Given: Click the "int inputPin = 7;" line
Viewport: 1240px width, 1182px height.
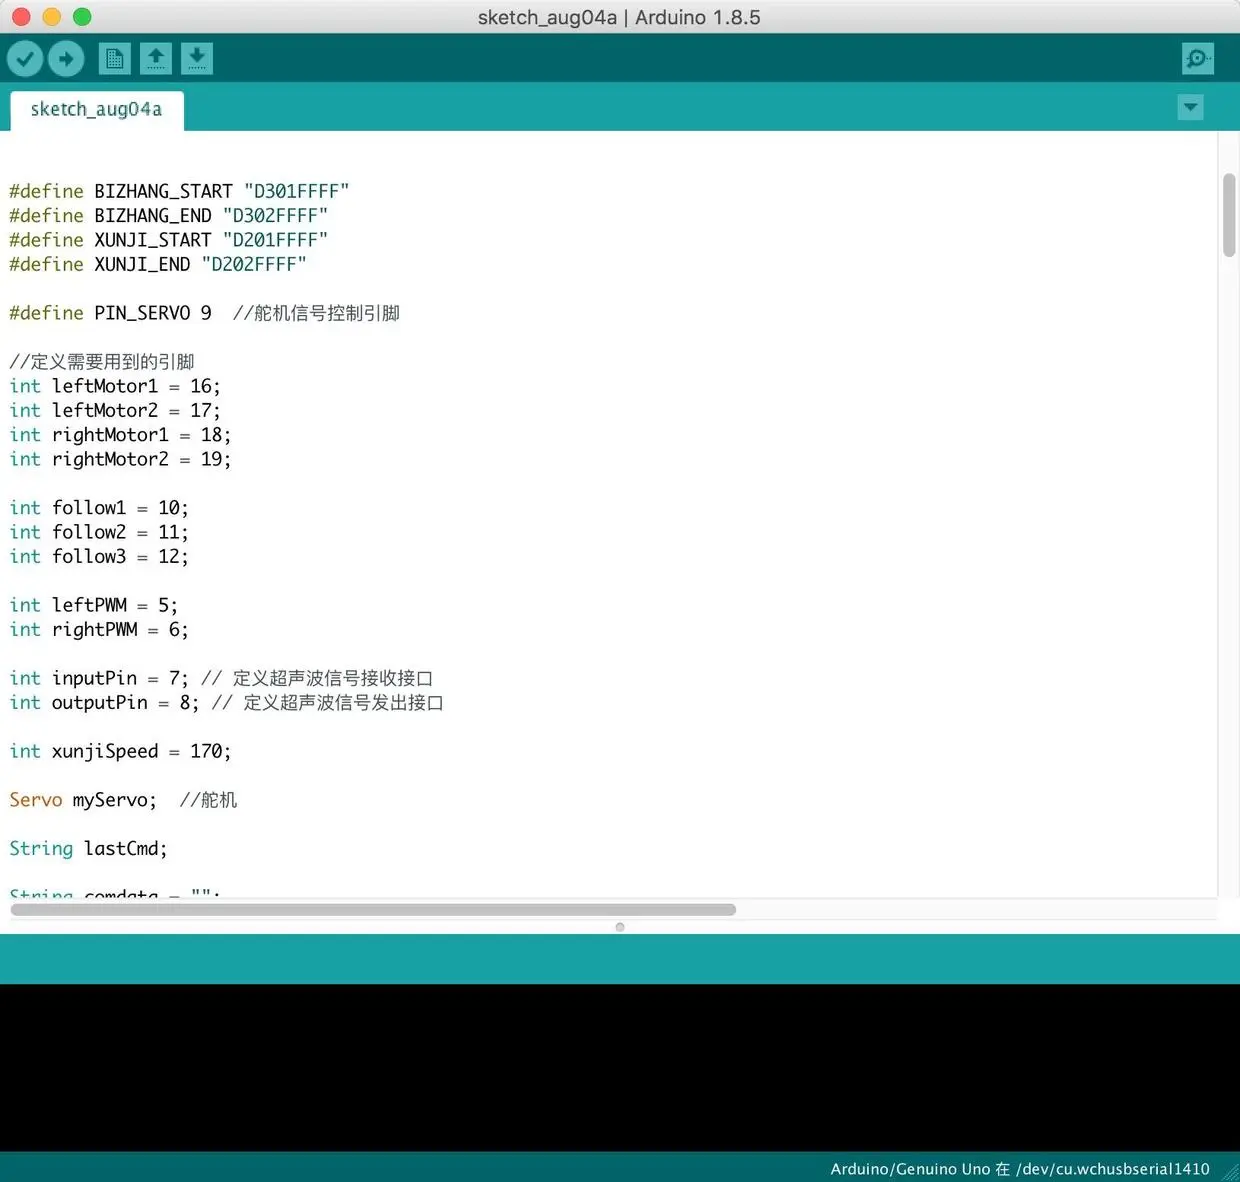Looking at the screenshot, I should click(221, 678).
